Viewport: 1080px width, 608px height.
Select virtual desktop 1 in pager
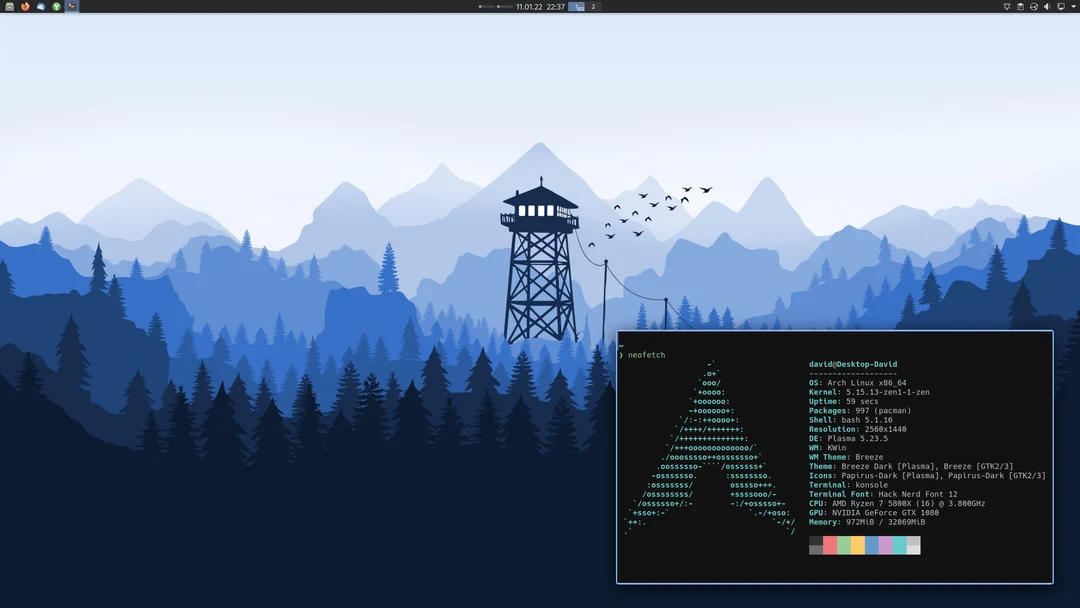coord(576,6)
